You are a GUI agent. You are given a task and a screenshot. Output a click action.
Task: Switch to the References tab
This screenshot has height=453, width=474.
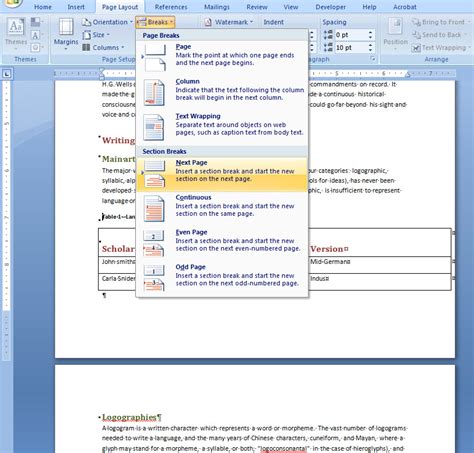[171, 7]
